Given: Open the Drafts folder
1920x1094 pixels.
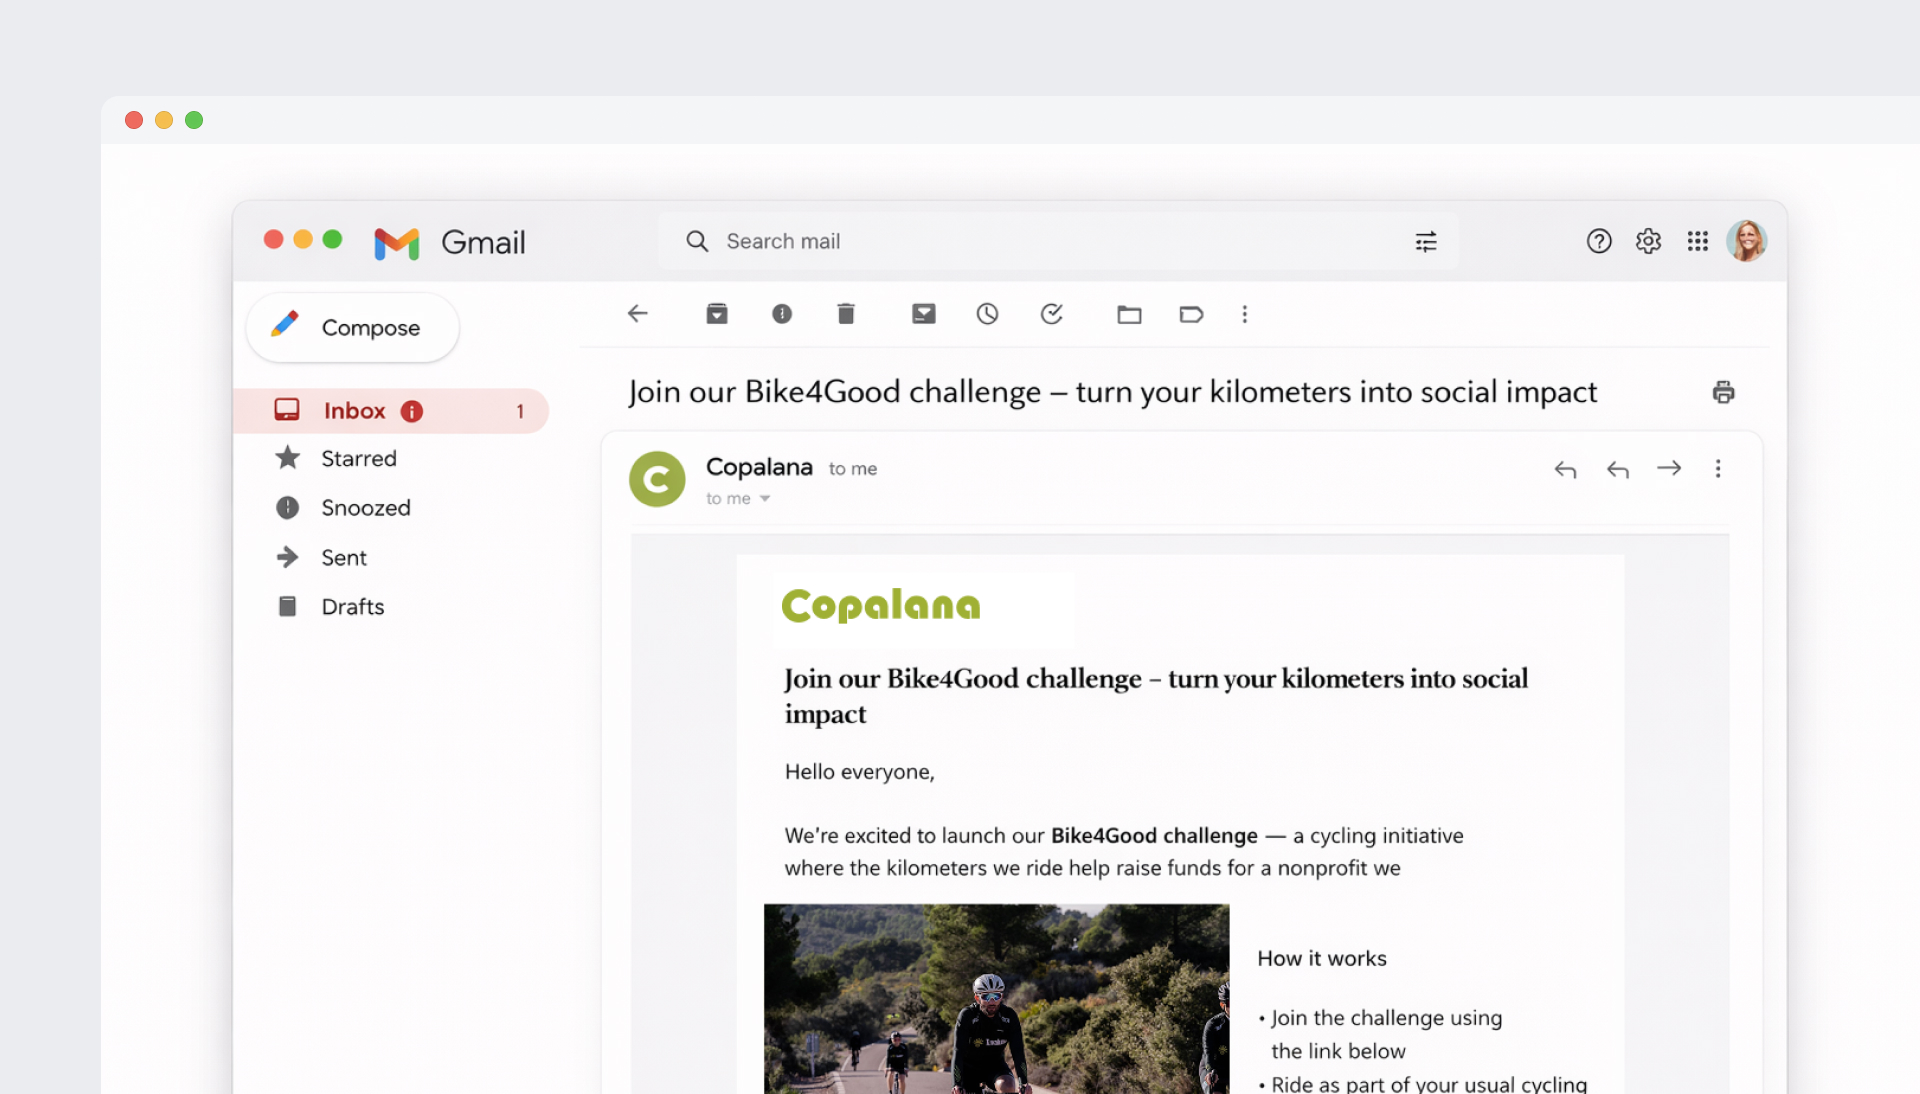Looking at the screenshot, I should tap(352, 606).
